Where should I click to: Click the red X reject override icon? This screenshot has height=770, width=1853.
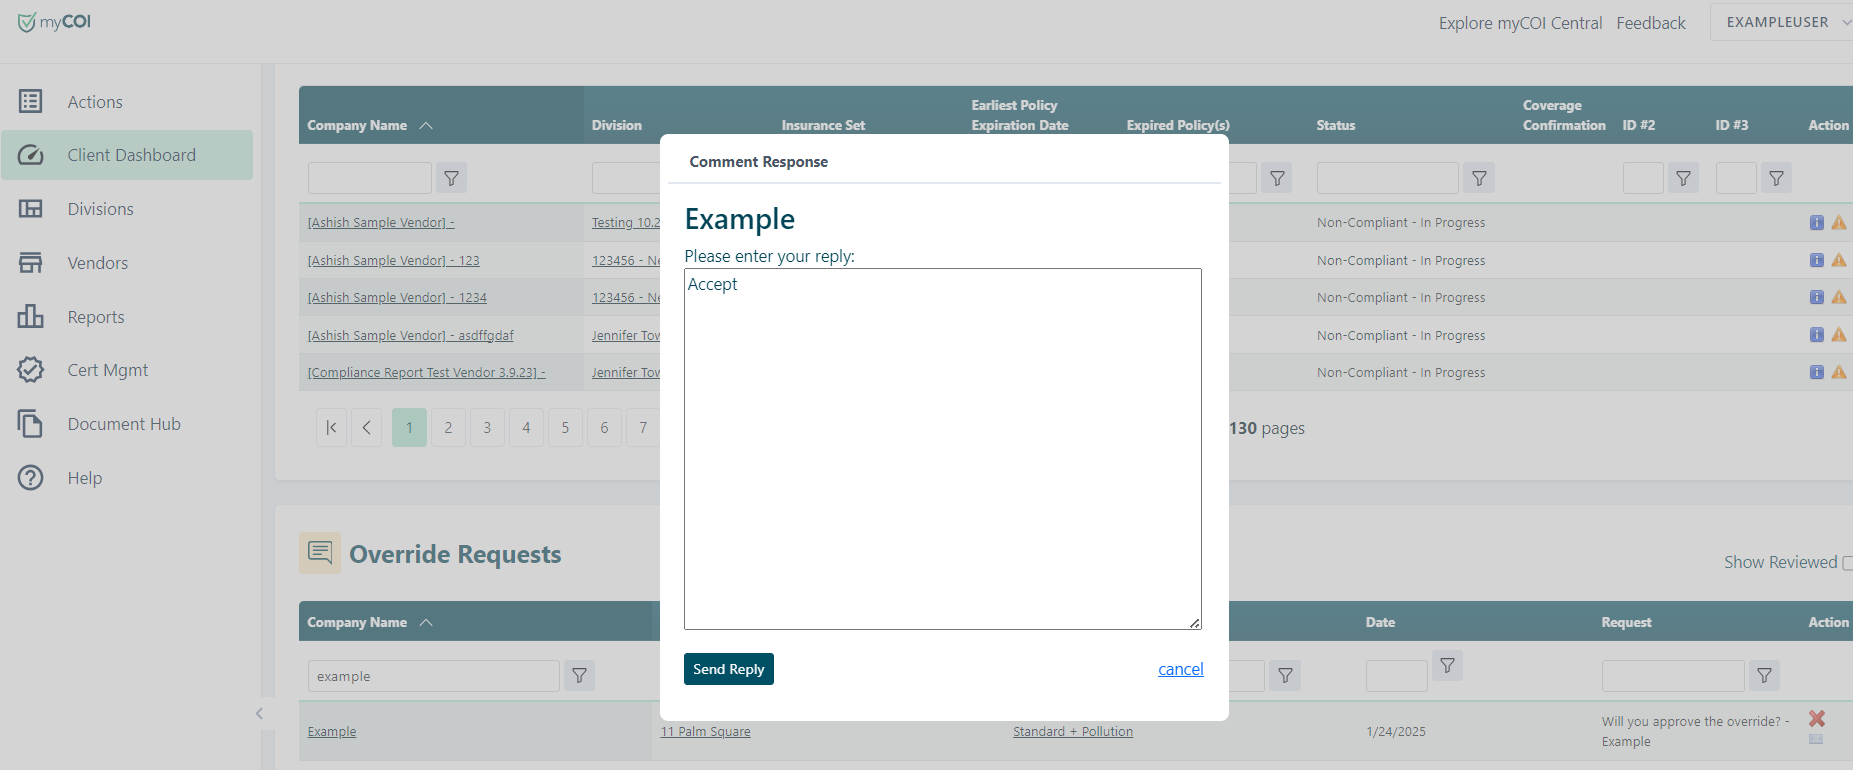point(1817,718)
